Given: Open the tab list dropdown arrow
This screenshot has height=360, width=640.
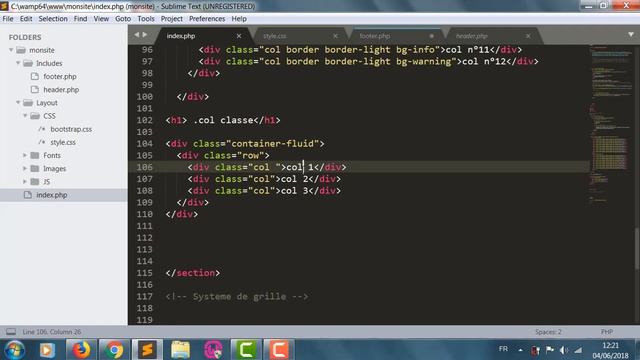Looking at the screenshot, I should click(631, 35).
